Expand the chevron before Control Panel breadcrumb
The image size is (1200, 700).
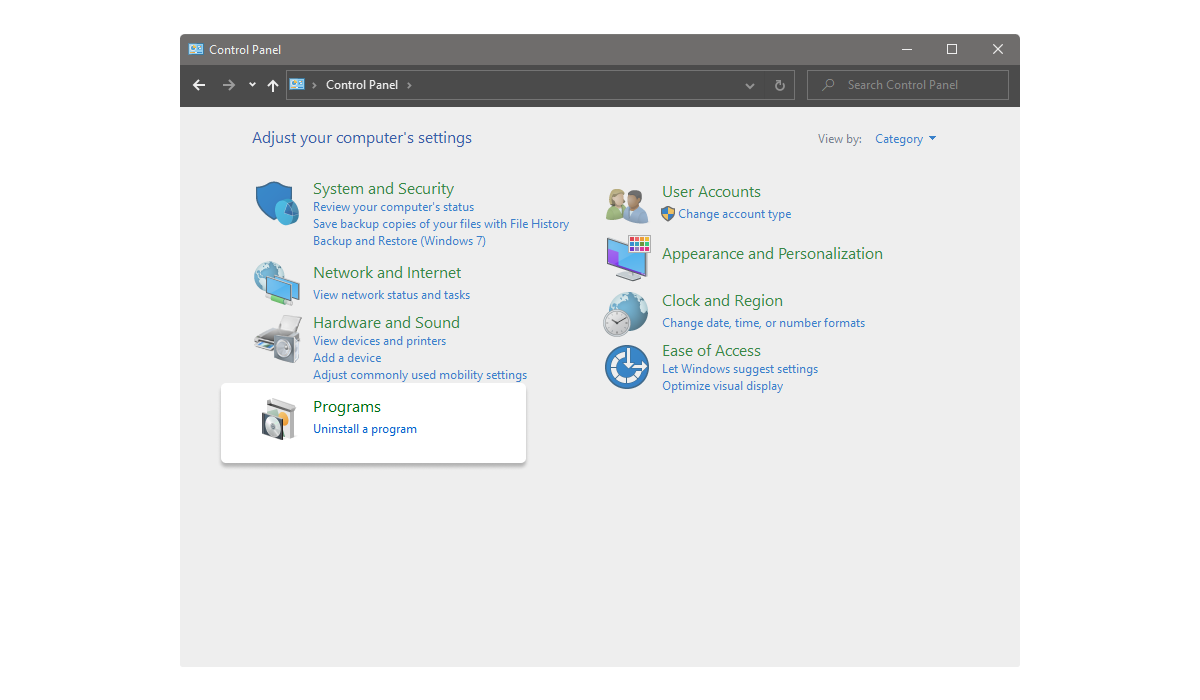tap(315, 85)
